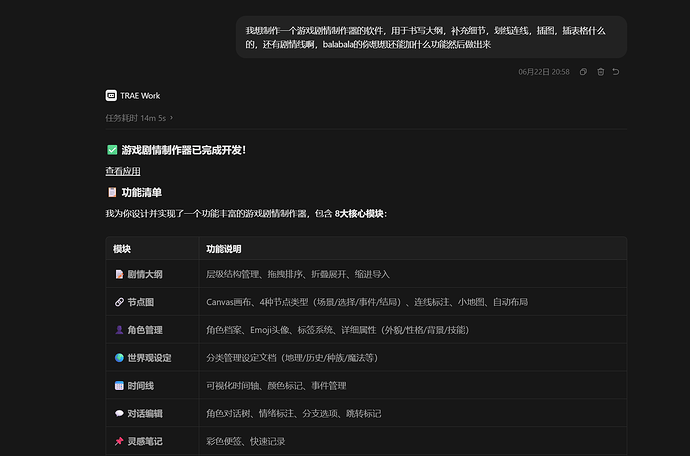Click the 时间线 calendar icon
Screen dimensions: 690x456
click(119, 386)
